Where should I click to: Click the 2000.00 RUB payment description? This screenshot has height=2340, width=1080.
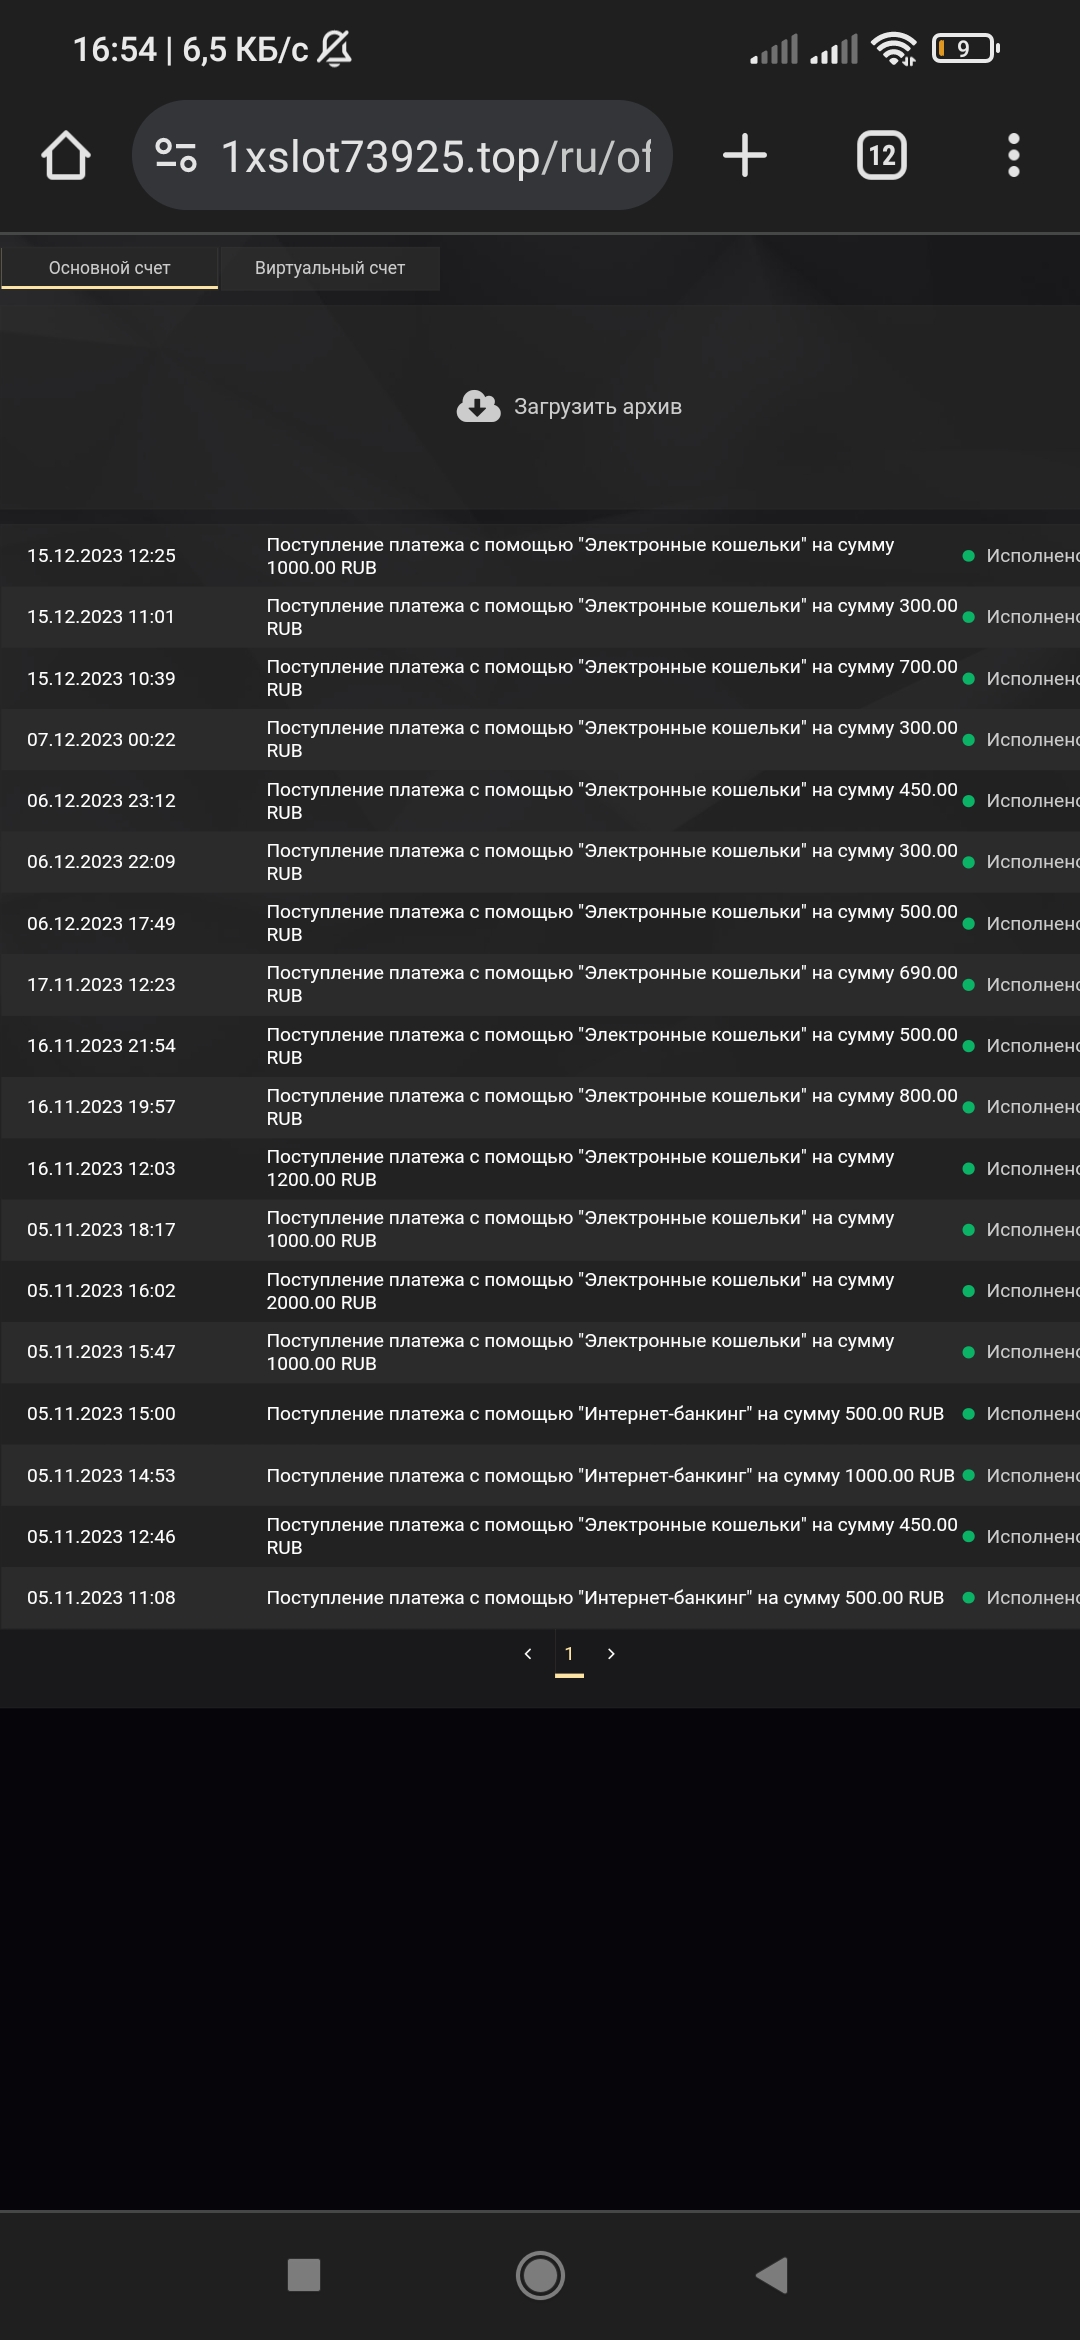click(580, 1291)
